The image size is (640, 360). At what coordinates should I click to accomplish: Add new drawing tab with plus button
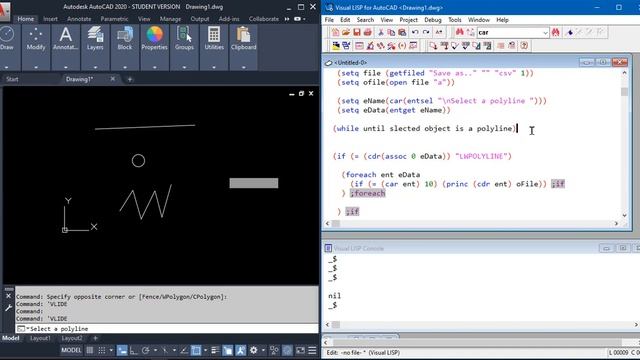[x=130, y=79]
